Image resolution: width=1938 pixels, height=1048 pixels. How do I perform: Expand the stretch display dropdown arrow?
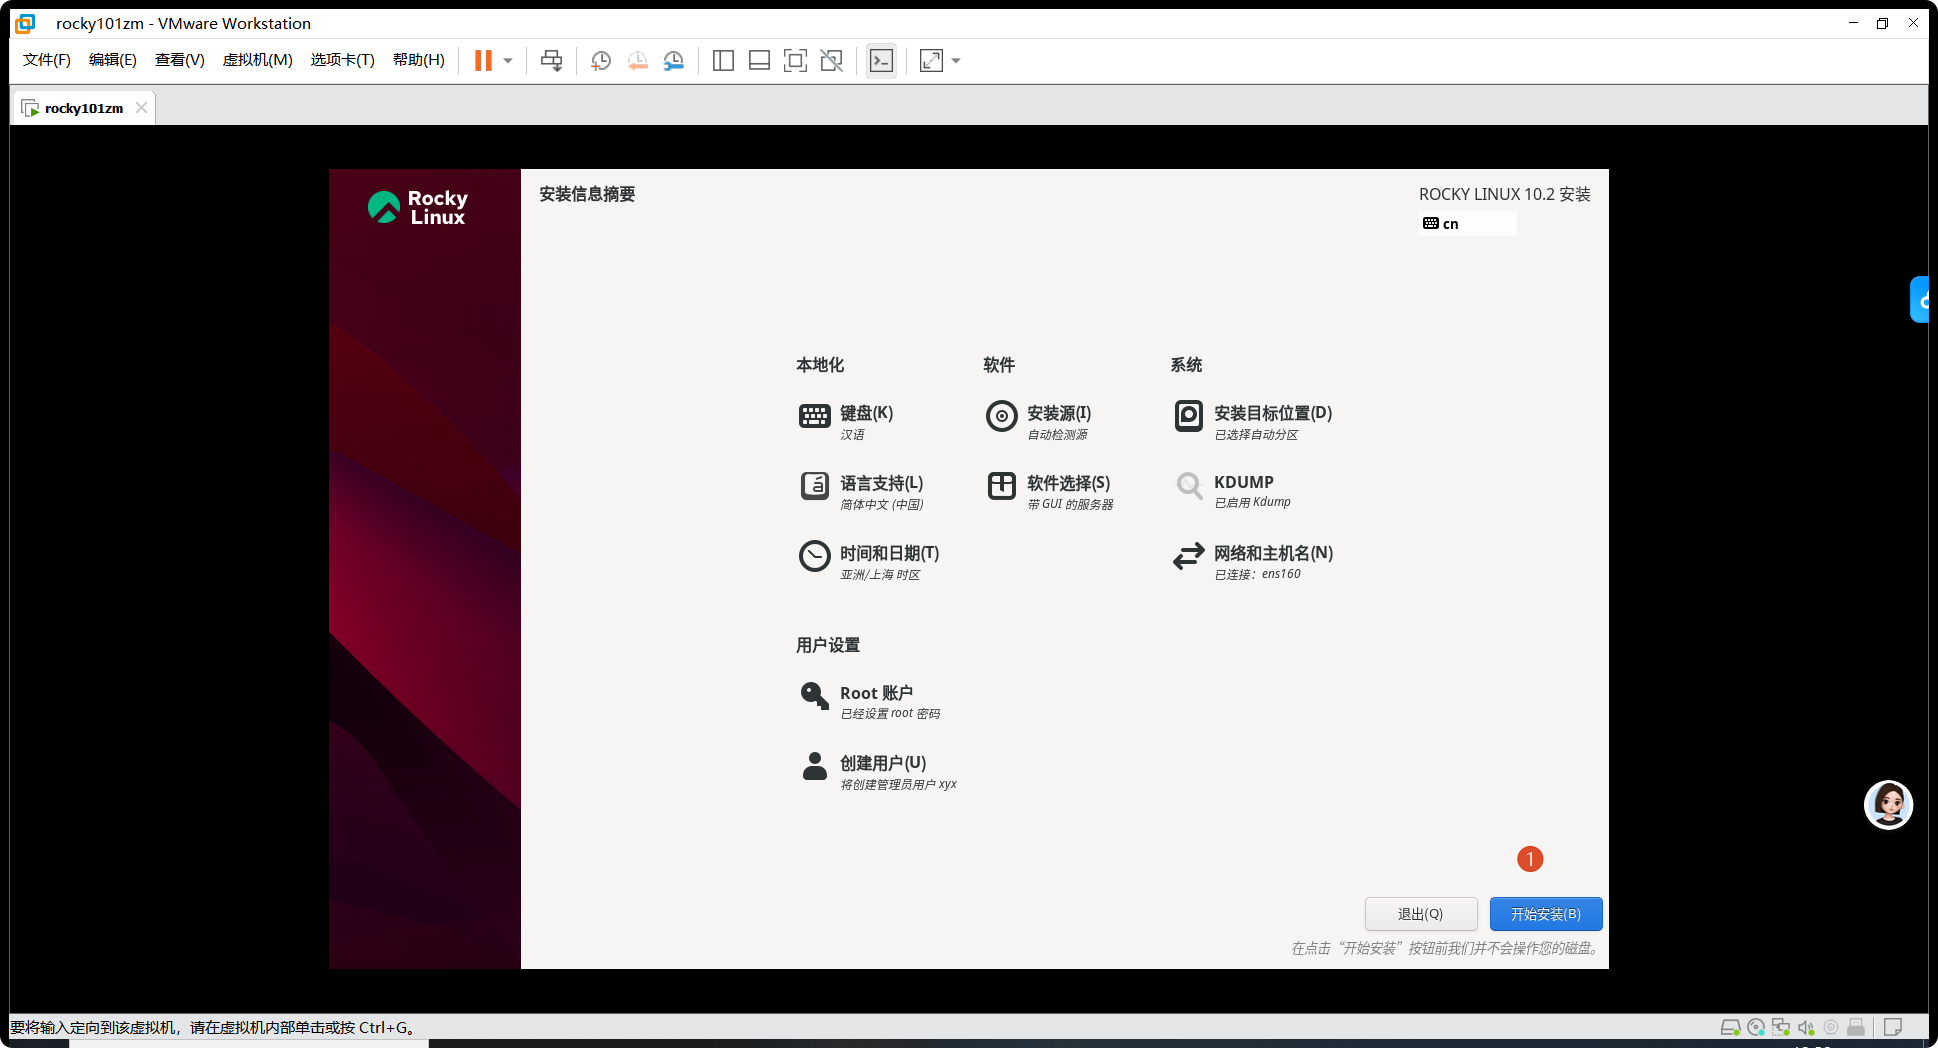pos(956,61)
